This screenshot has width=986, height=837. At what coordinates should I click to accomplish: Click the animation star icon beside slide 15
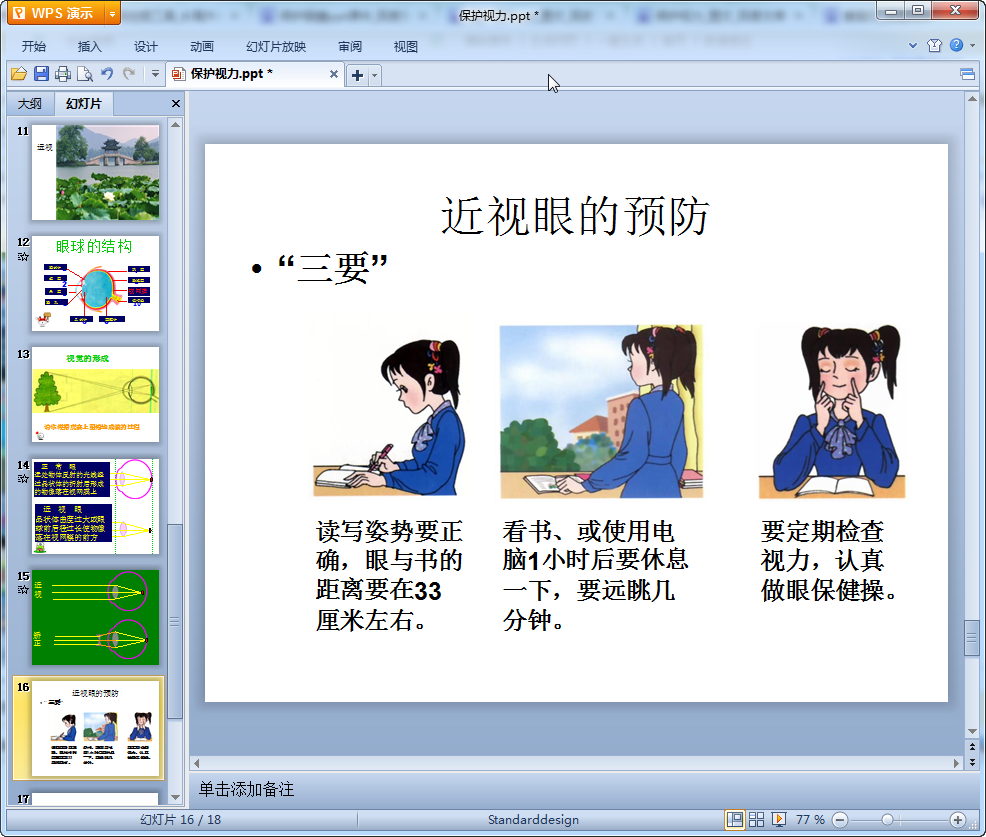[23, 590]
